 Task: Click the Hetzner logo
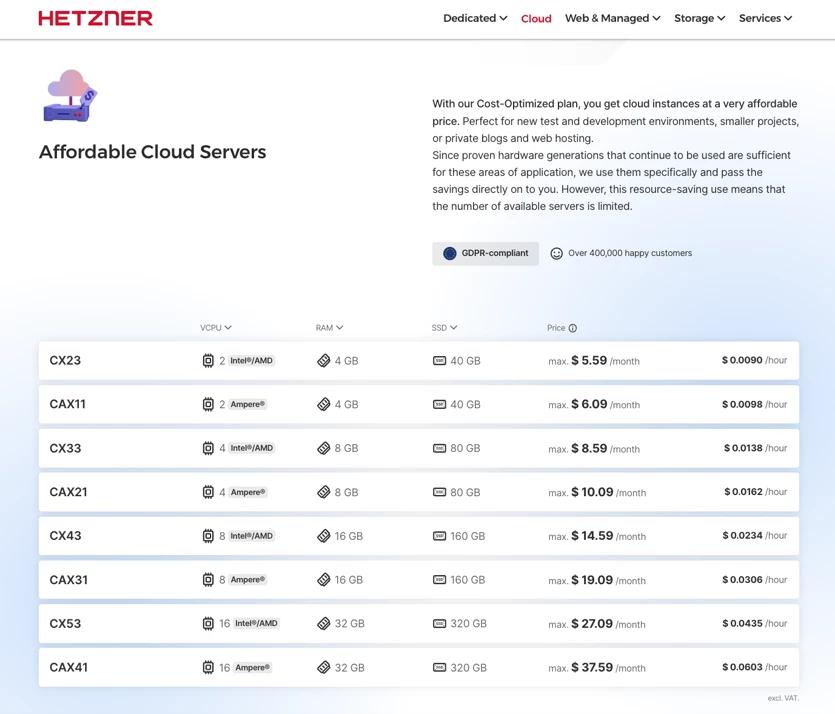95,18
